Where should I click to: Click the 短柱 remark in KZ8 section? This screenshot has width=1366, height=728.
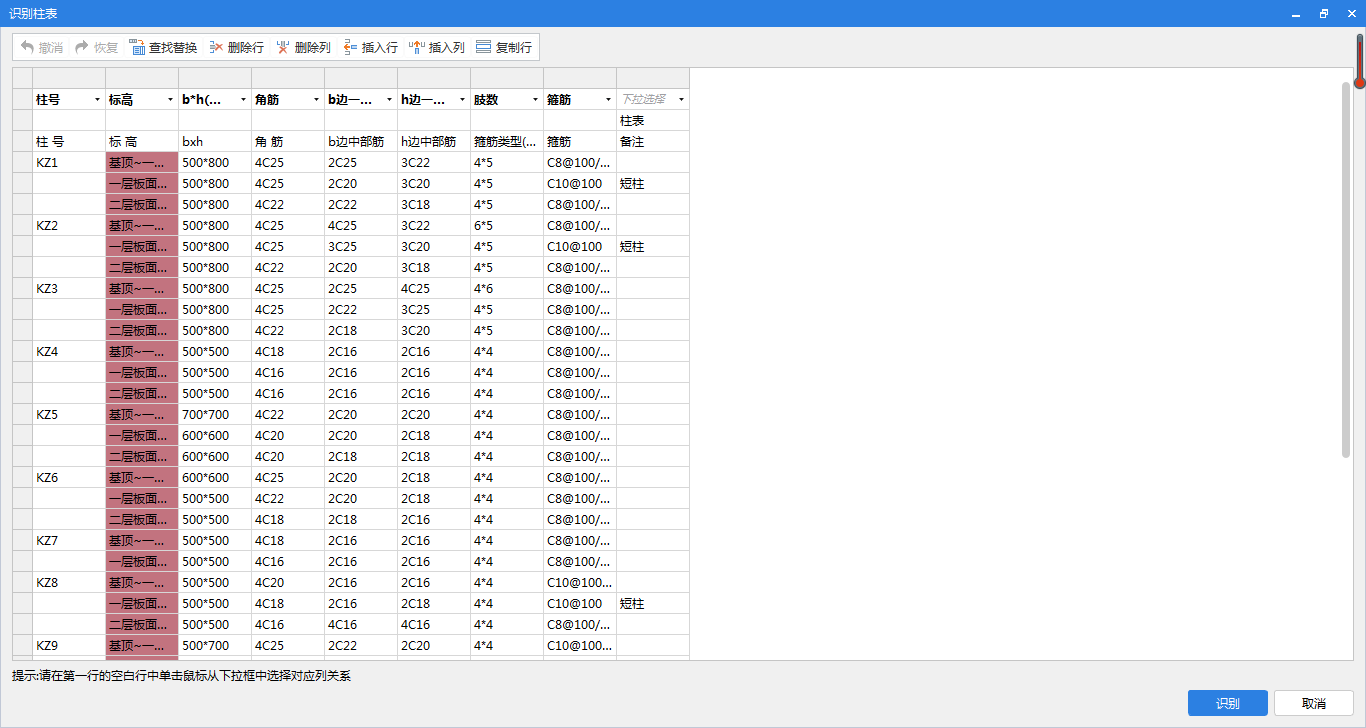click(x=653, y=603)
